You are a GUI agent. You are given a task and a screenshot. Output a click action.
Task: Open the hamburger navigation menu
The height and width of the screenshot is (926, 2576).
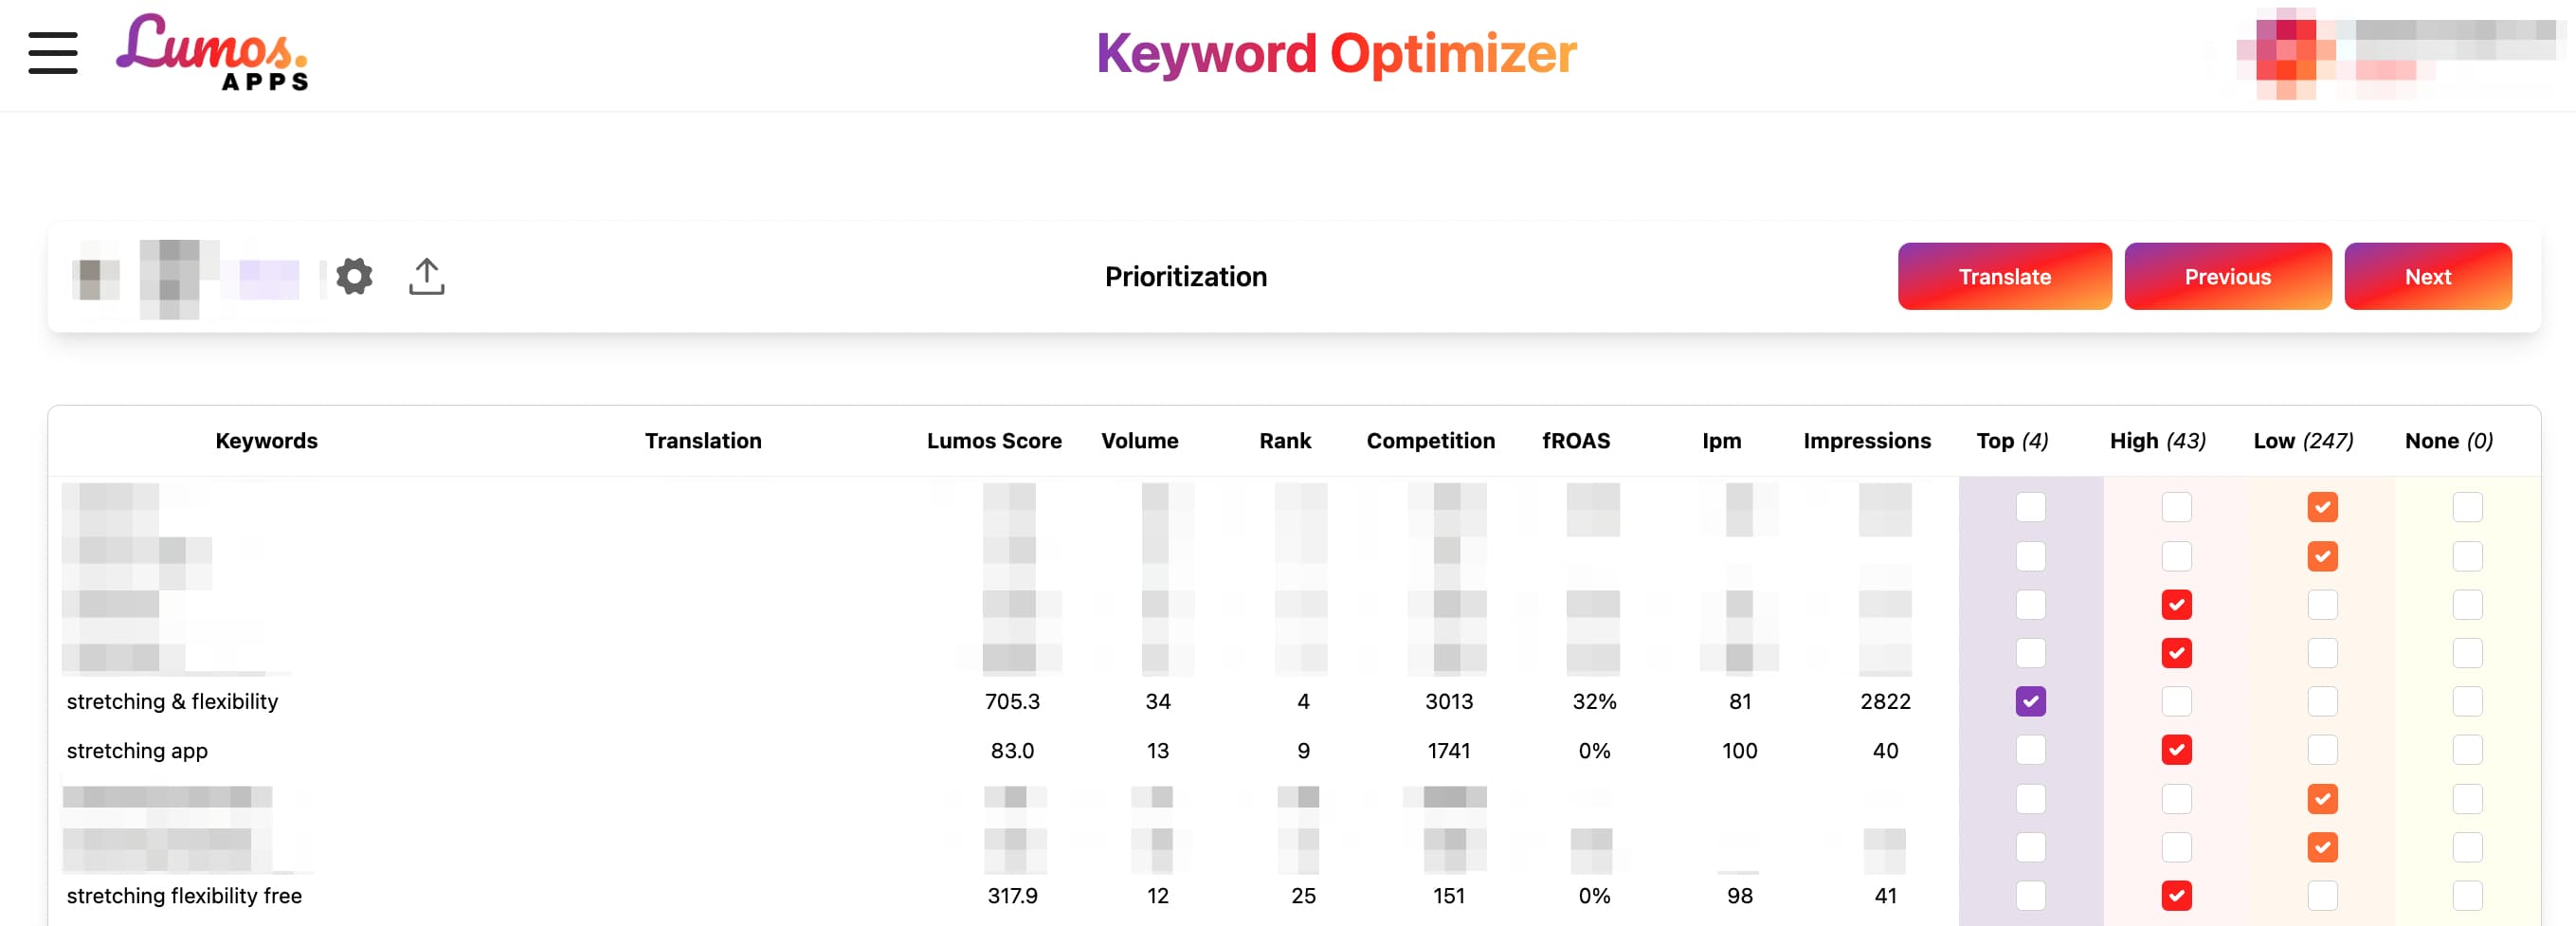[53, 53]
